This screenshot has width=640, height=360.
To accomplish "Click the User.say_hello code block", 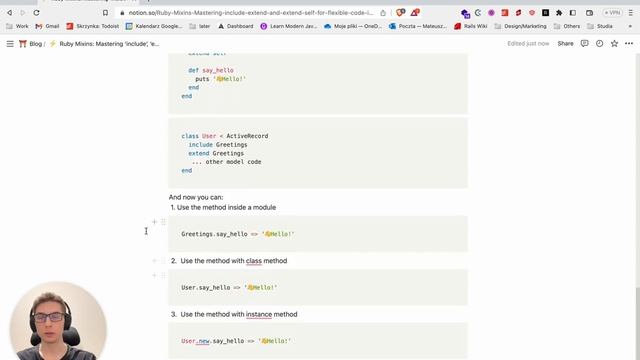I will [x=318, y=287].
